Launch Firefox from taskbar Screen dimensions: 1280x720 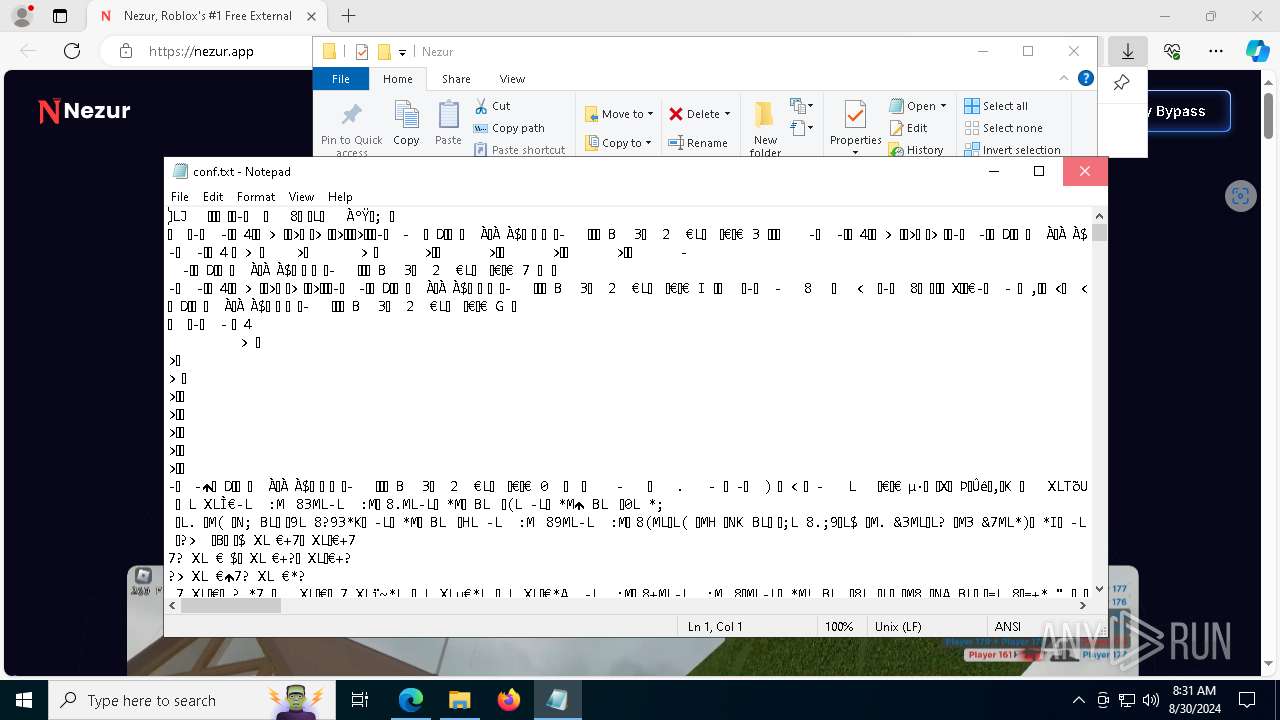pos(508,700)
